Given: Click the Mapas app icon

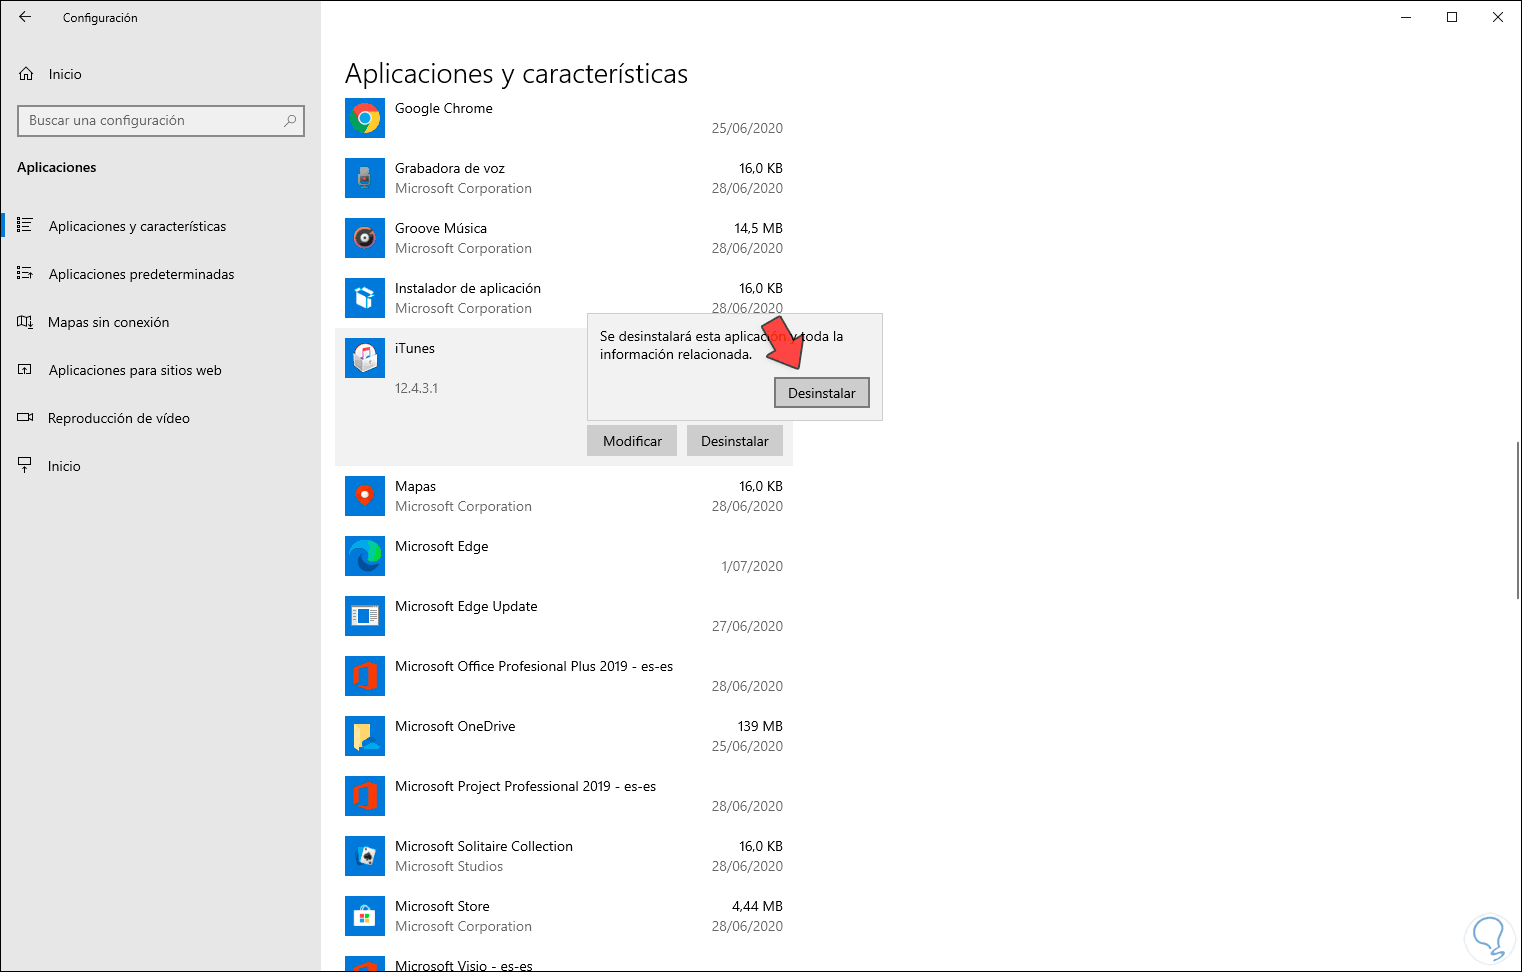Looking at the screenshot, I should [x=365, y=496].
